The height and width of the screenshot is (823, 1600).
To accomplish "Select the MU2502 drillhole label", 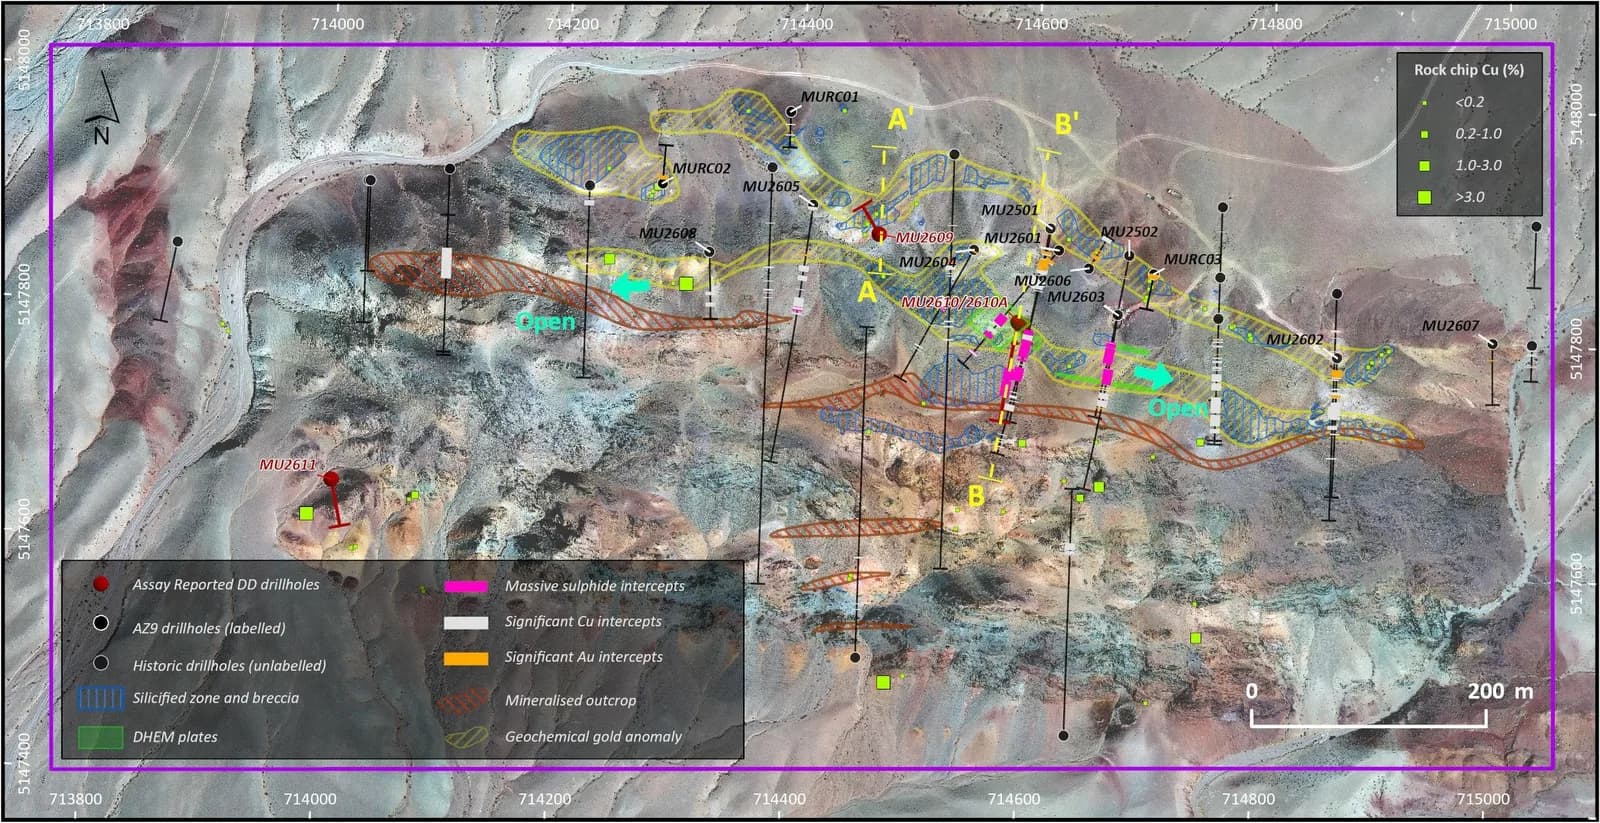I will click(x=1129, y=232).
